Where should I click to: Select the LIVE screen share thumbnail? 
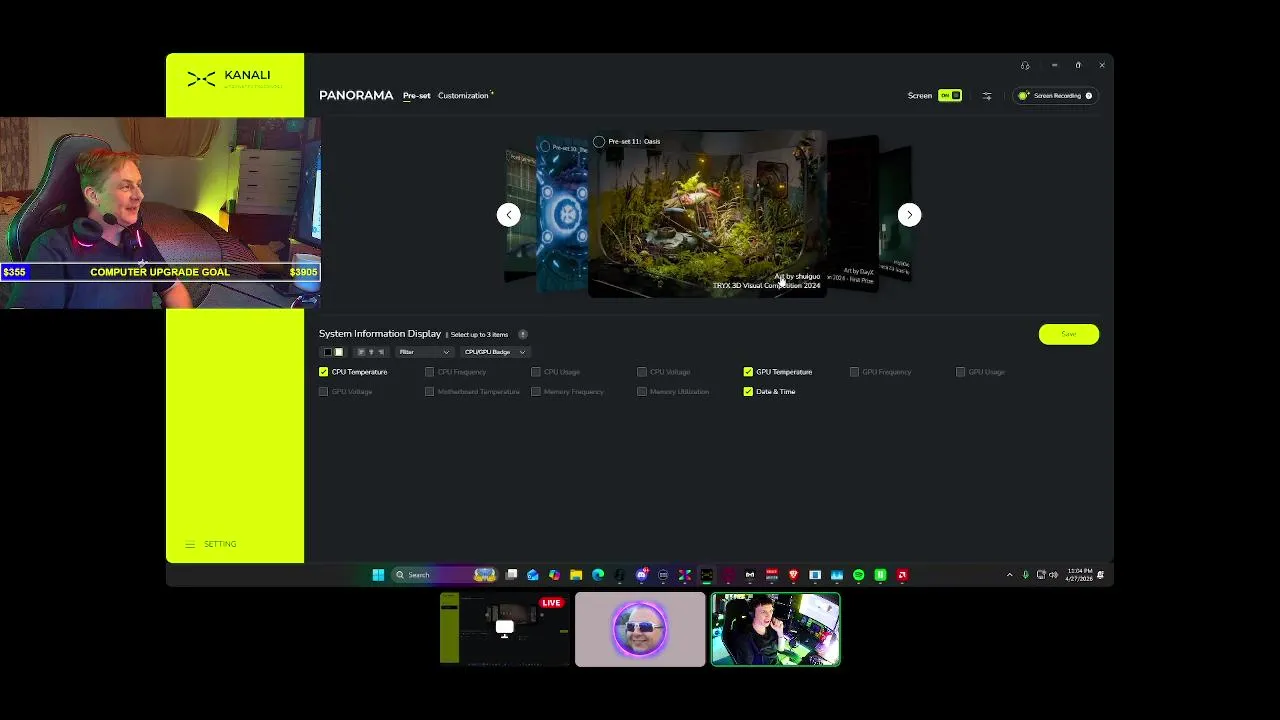click(x=504, y=629)
